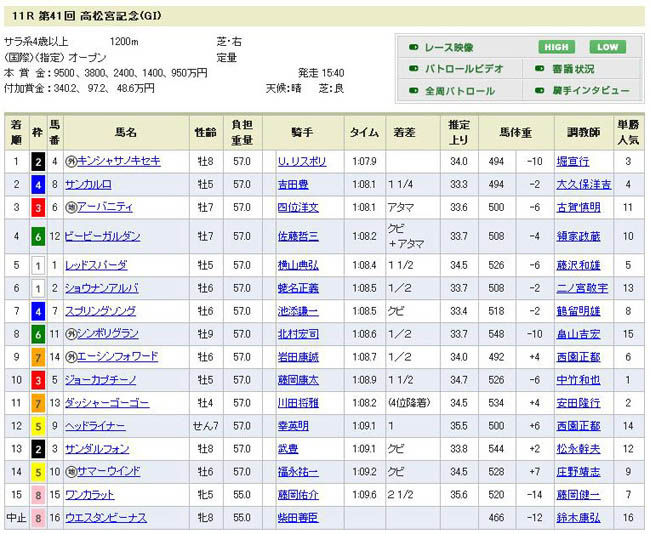Click the 馬名 column header
The height and width of the screenshot is (534, 650).
point(126,132)
